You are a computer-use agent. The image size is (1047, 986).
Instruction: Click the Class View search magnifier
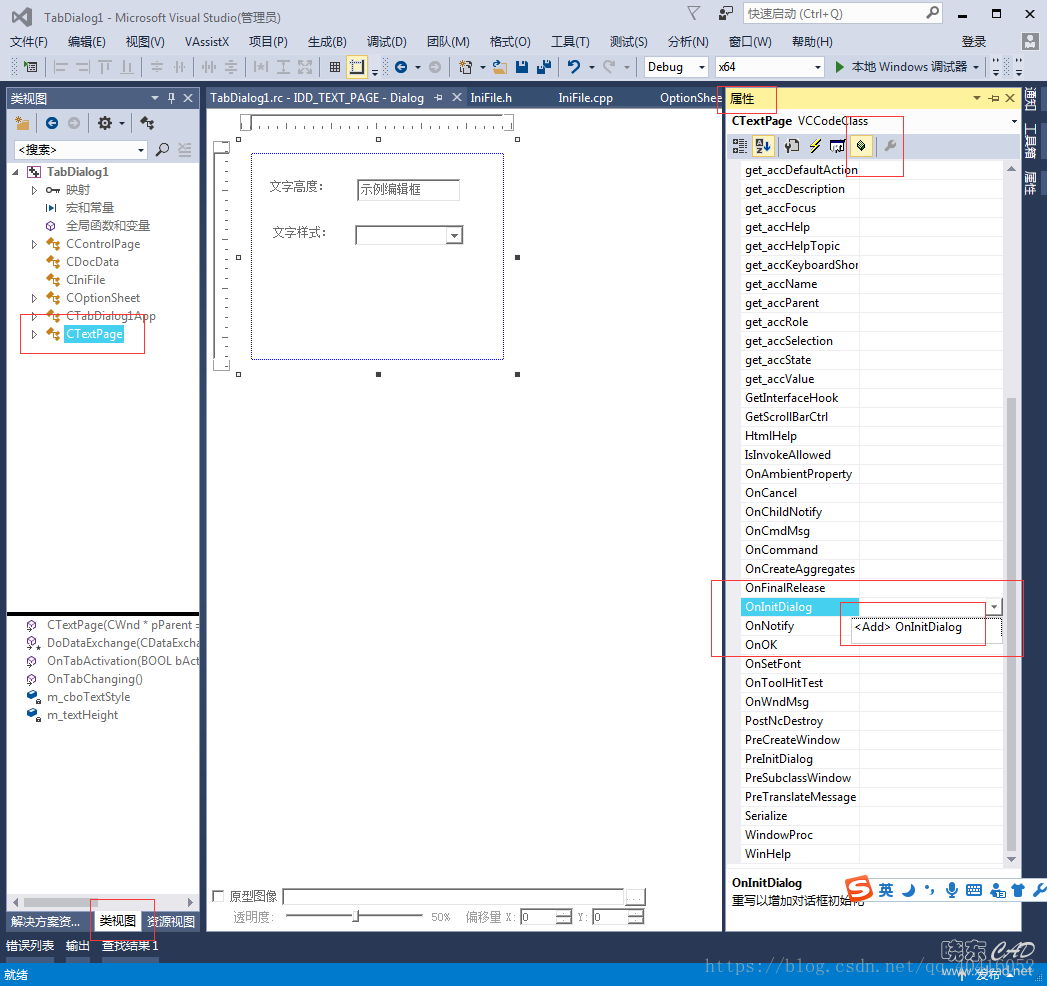[162, 150]
